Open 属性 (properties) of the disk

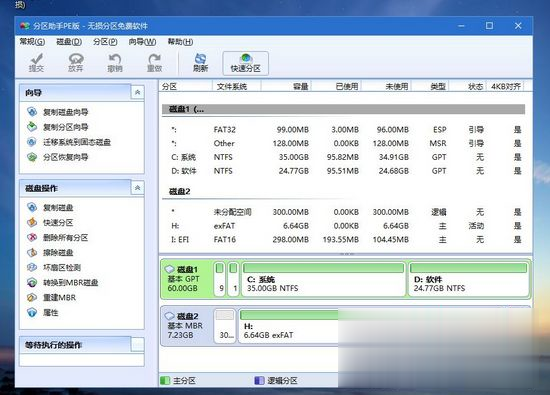43,313
